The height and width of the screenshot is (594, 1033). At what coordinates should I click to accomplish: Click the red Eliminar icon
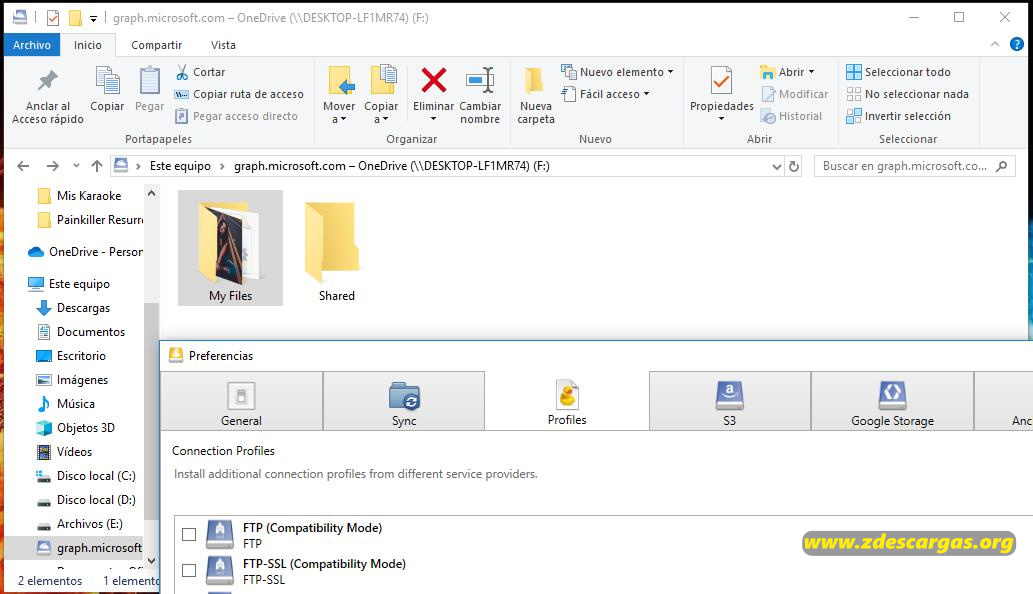pyautogui.click(x=433, y=80)
